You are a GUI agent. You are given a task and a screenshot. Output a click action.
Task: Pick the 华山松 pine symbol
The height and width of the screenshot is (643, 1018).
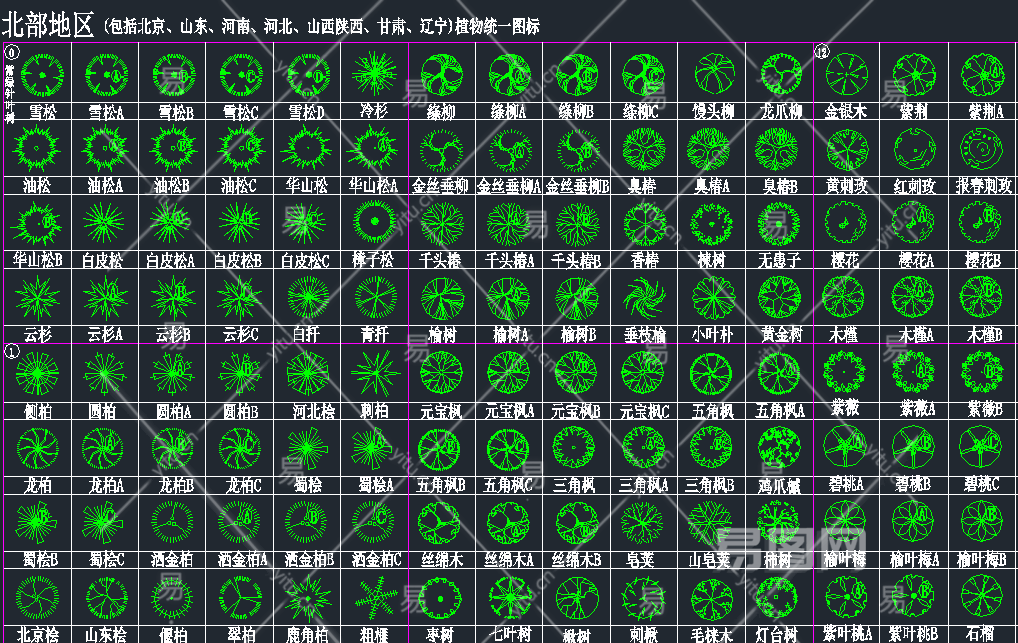[x=305, y=148]
